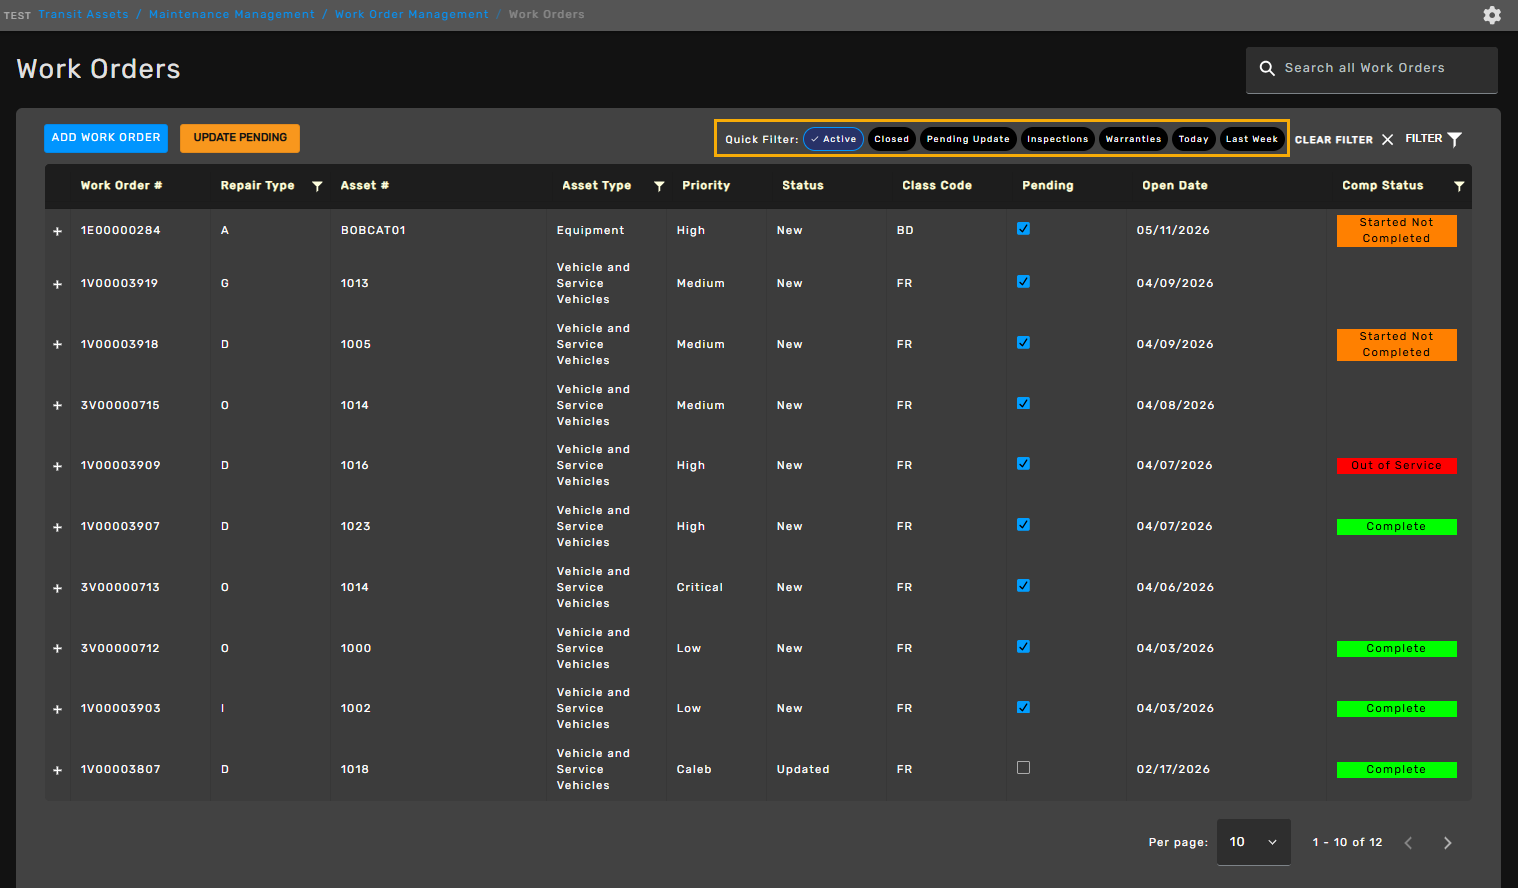1518x888 pixels.
Task: Click the Clear Filter button
Action: pyautogui.click(x=1344, y=140)
